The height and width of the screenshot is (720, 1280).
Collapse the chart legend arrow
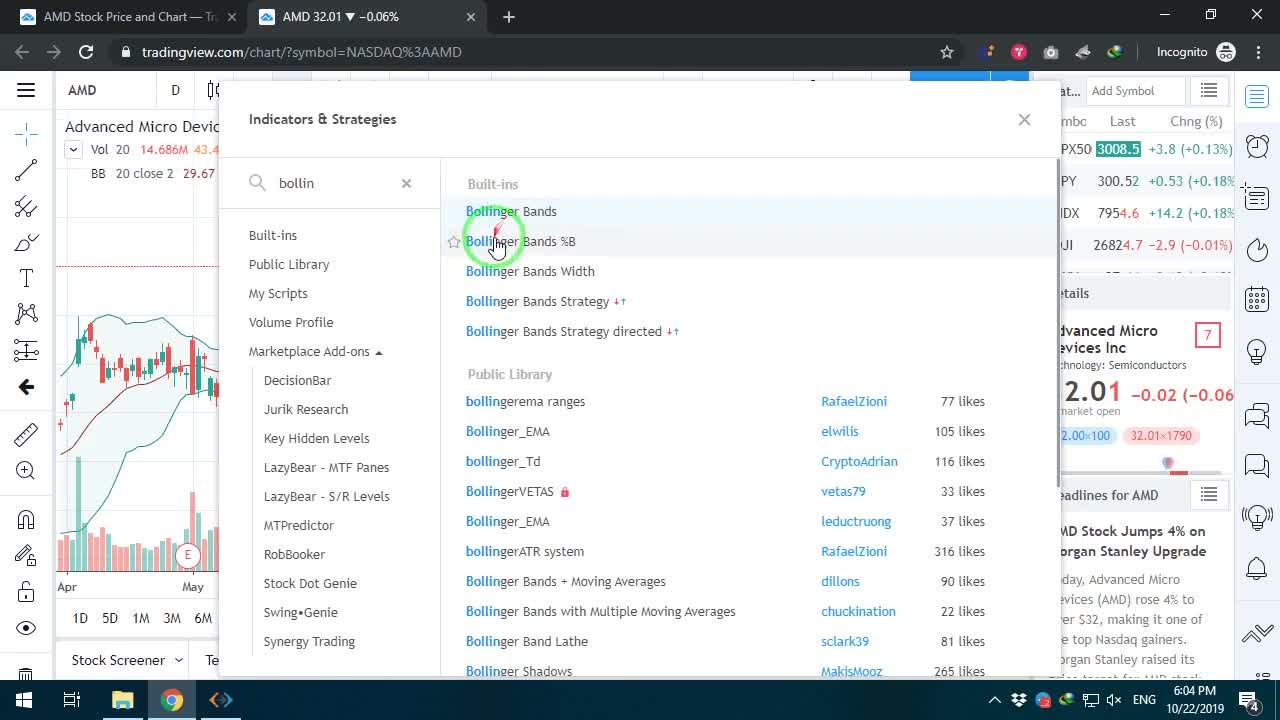pos(73,150)
